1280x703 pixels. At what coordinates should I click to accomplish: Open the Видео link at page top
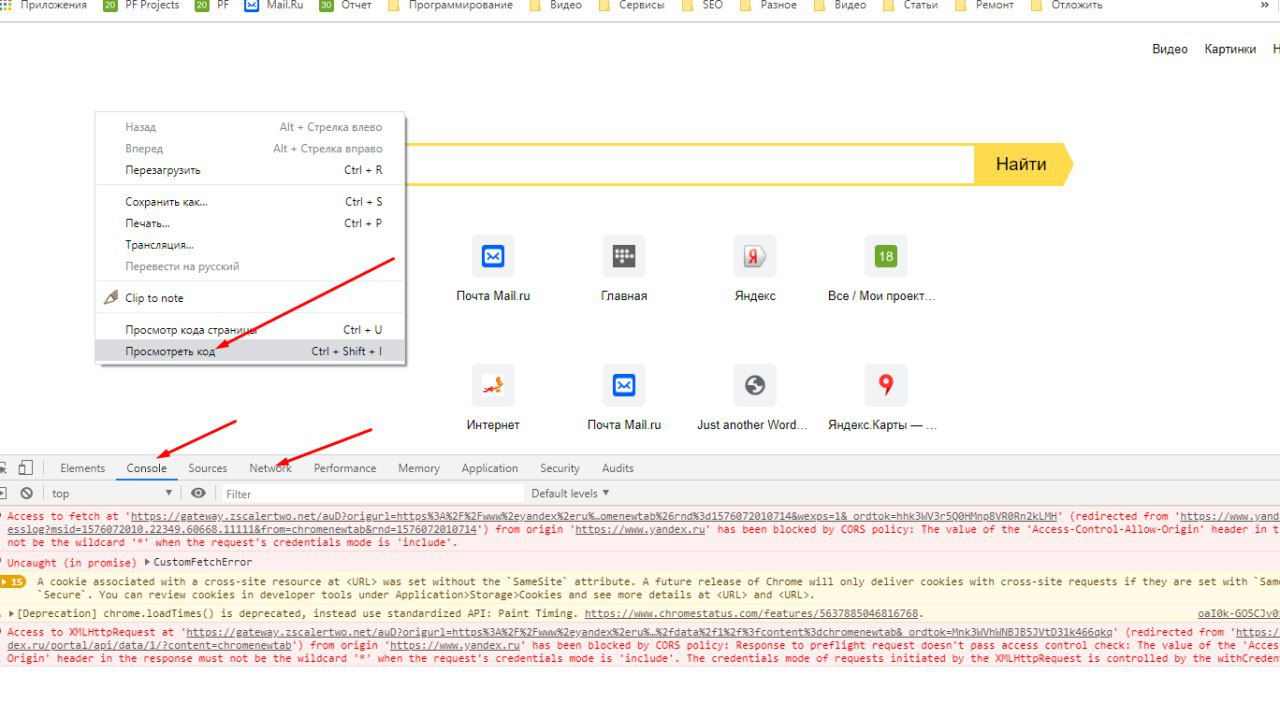point(1170,49)
